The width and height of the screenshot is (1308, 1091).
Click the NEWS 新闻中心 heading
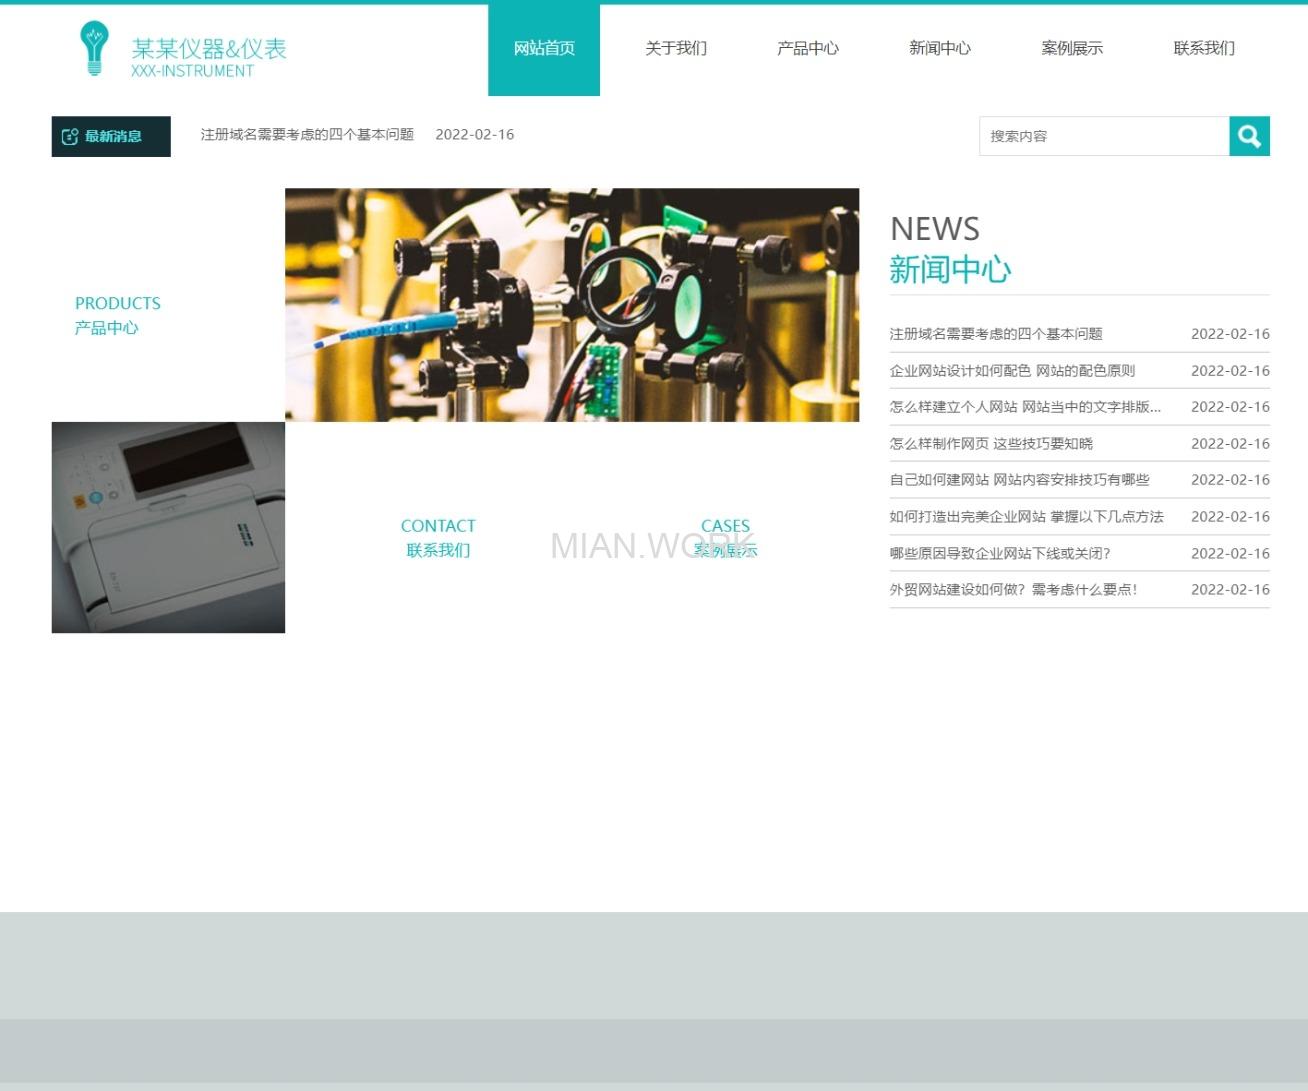point(950,249)
